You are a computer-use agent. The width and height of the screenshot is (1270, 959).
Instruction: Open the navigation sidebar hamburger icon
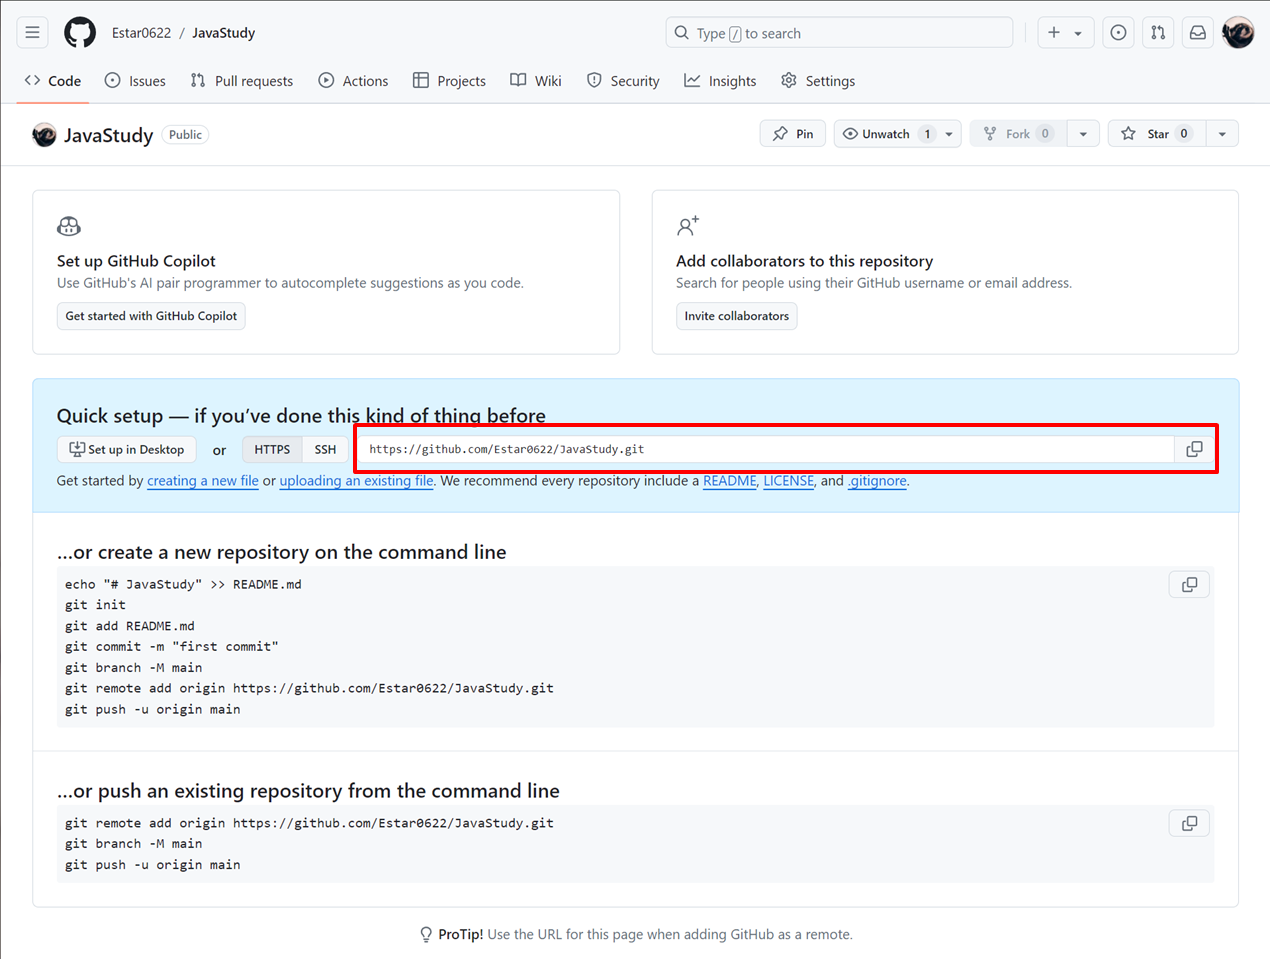[32, 32]
